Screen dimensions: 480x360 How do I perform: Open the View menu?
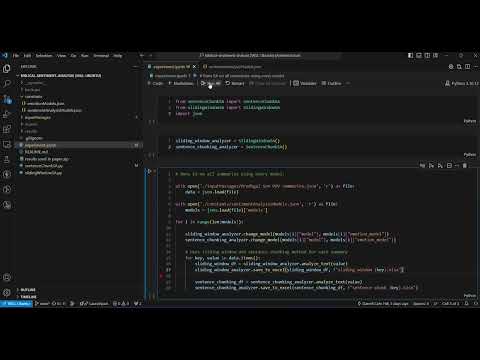pyautogui.click(x=61, y=56)
